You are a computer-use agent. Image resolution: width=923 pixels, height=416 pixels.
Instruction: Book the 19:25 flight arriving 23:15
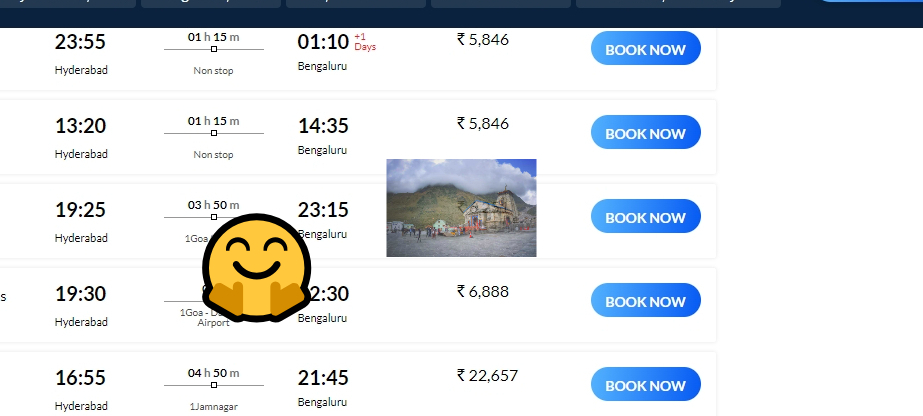click(x=646, y=217)
